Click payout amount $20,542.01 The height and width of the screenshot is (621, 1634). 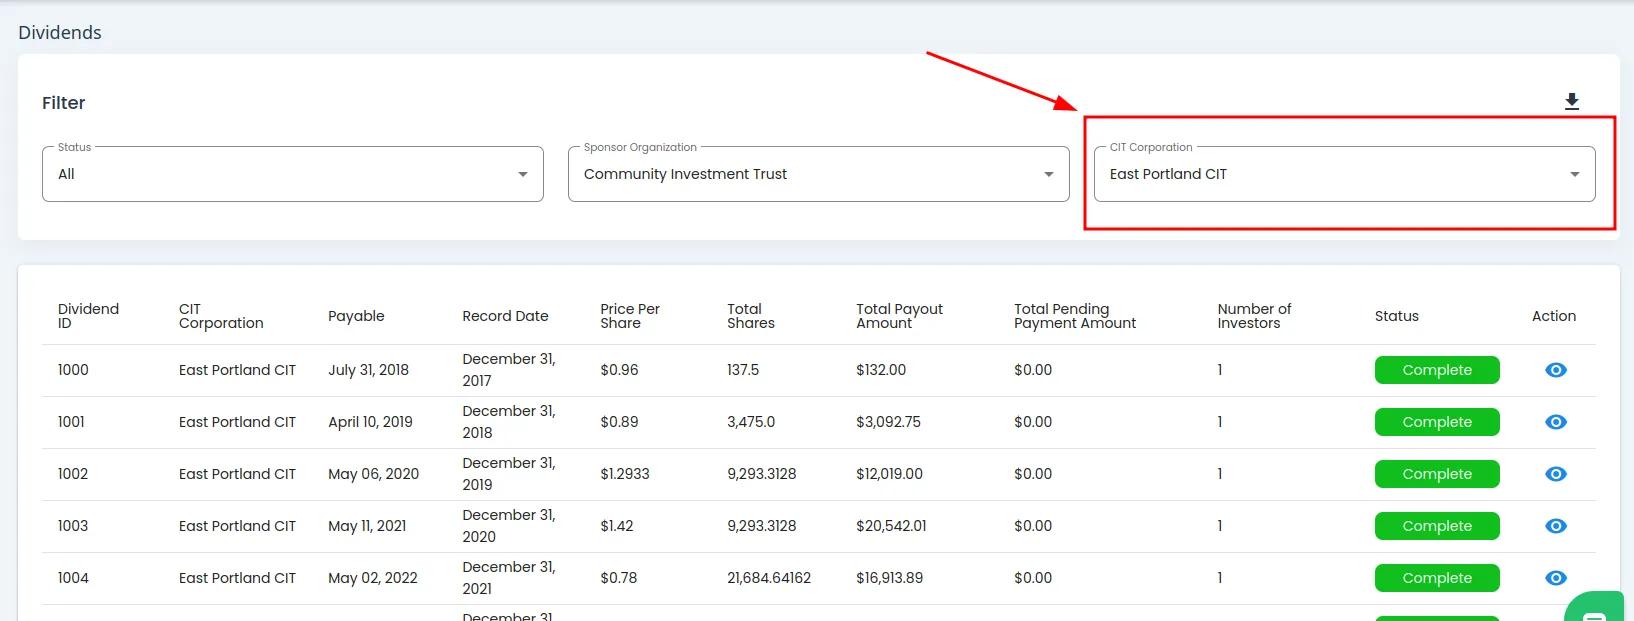click(x=891, y=526)
